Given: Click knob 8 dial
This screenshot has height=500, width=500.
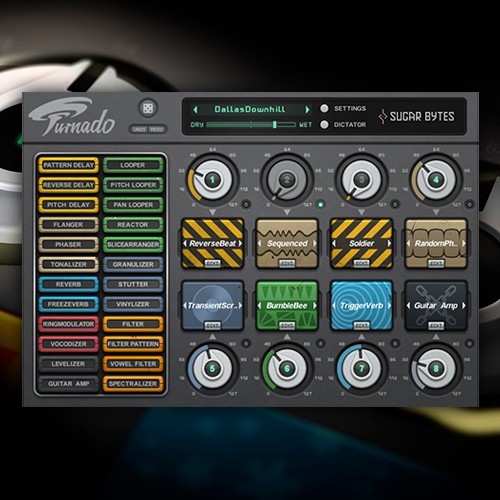Looking at the screenshot, I should pyautogui.click(x=436, y=369).
